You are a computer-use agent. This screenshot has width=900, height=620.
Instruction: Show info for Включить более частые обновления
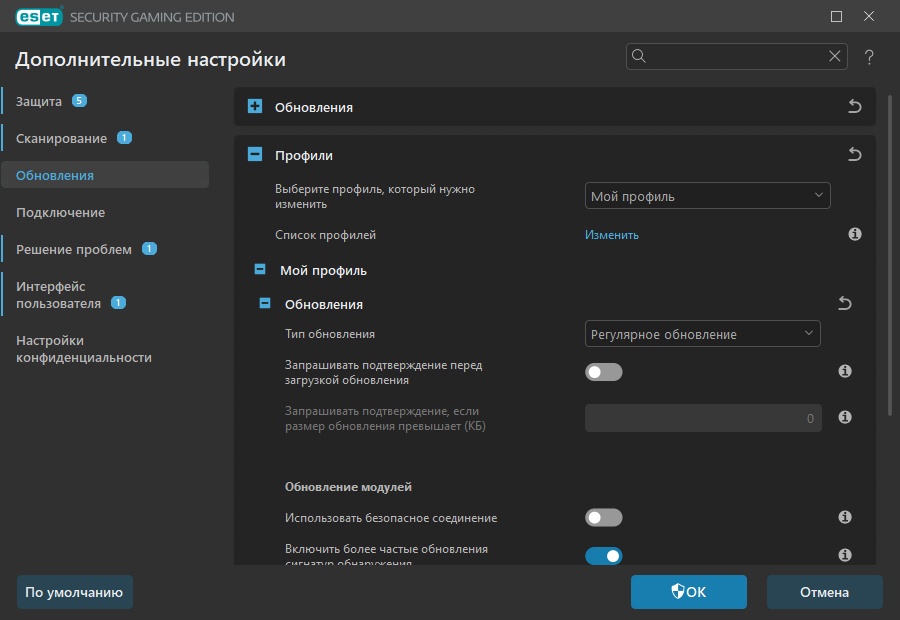point(844,555)
